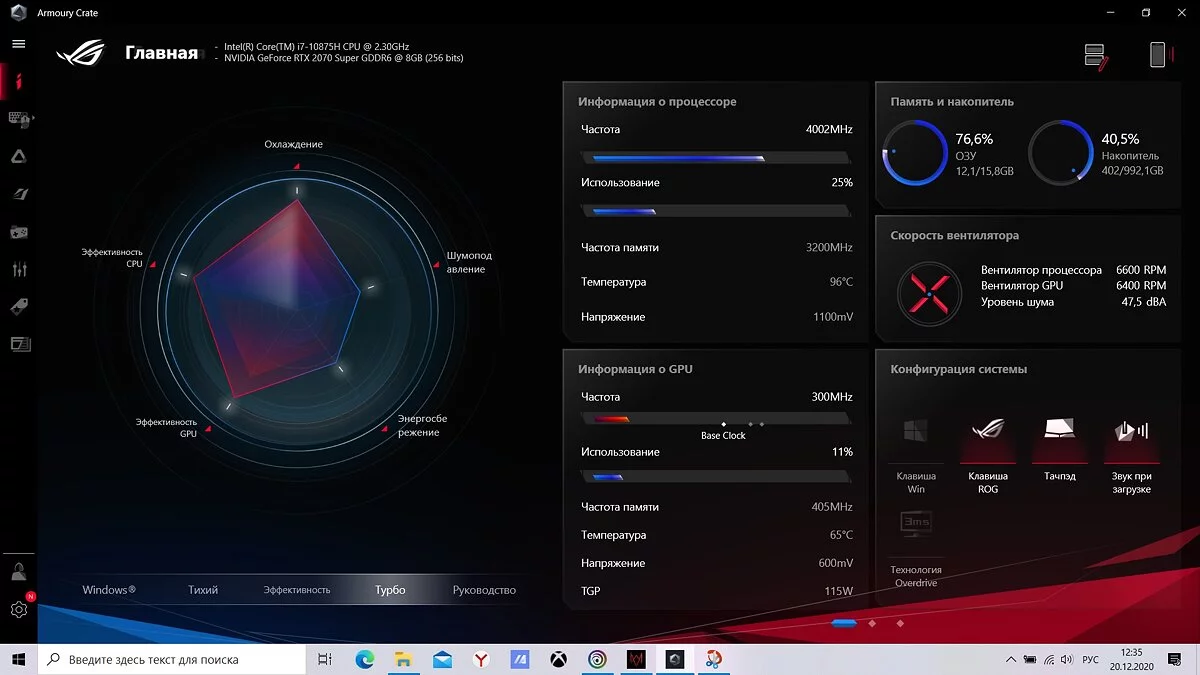Screen dimensions: 1200x675
Task: Click the settings gear icon in sidebar
Action: (18, 609)
